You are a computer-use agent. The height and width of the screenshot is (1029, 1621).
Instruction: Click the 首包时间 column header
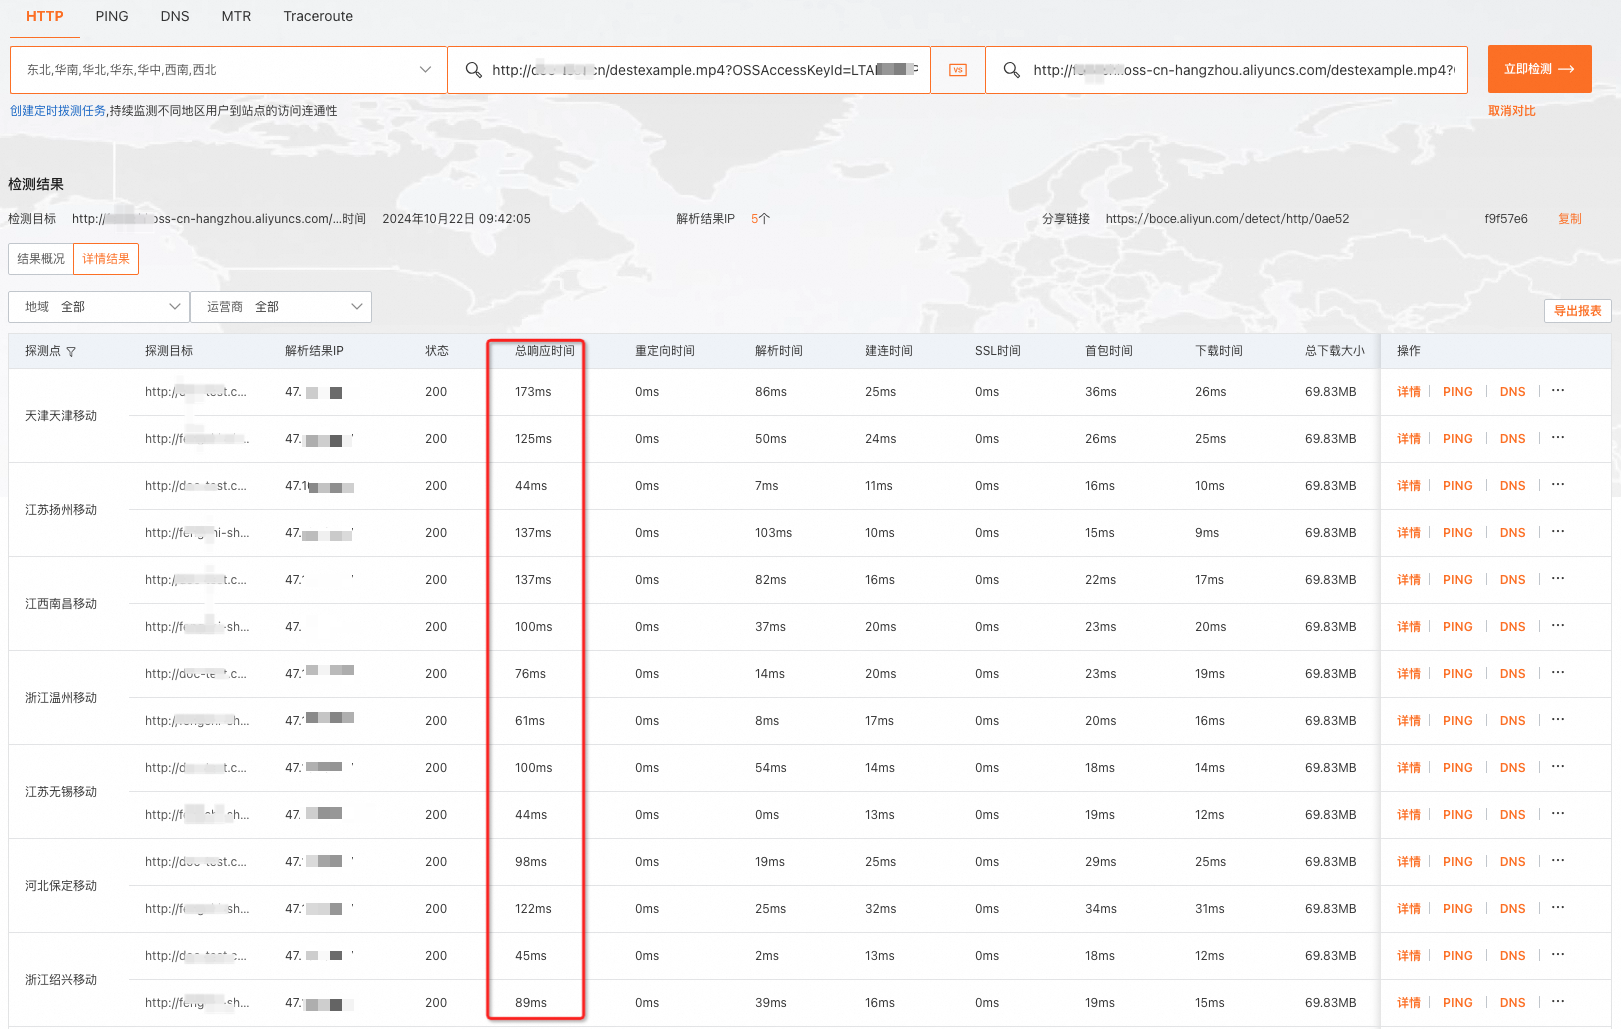click(1109, 351)
